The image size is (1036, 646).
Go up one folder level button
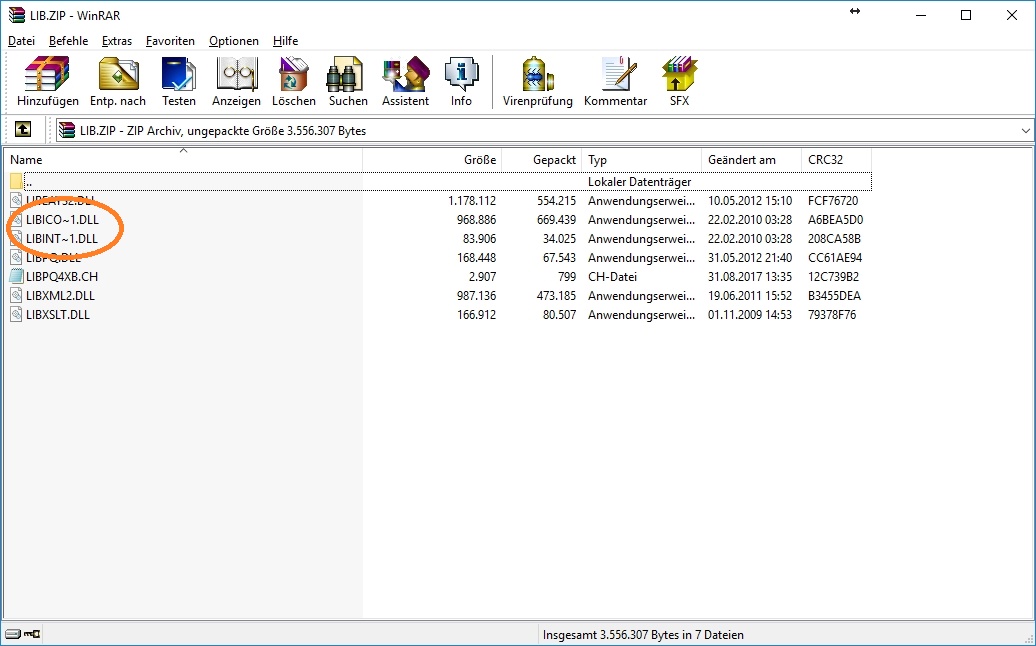23,129
